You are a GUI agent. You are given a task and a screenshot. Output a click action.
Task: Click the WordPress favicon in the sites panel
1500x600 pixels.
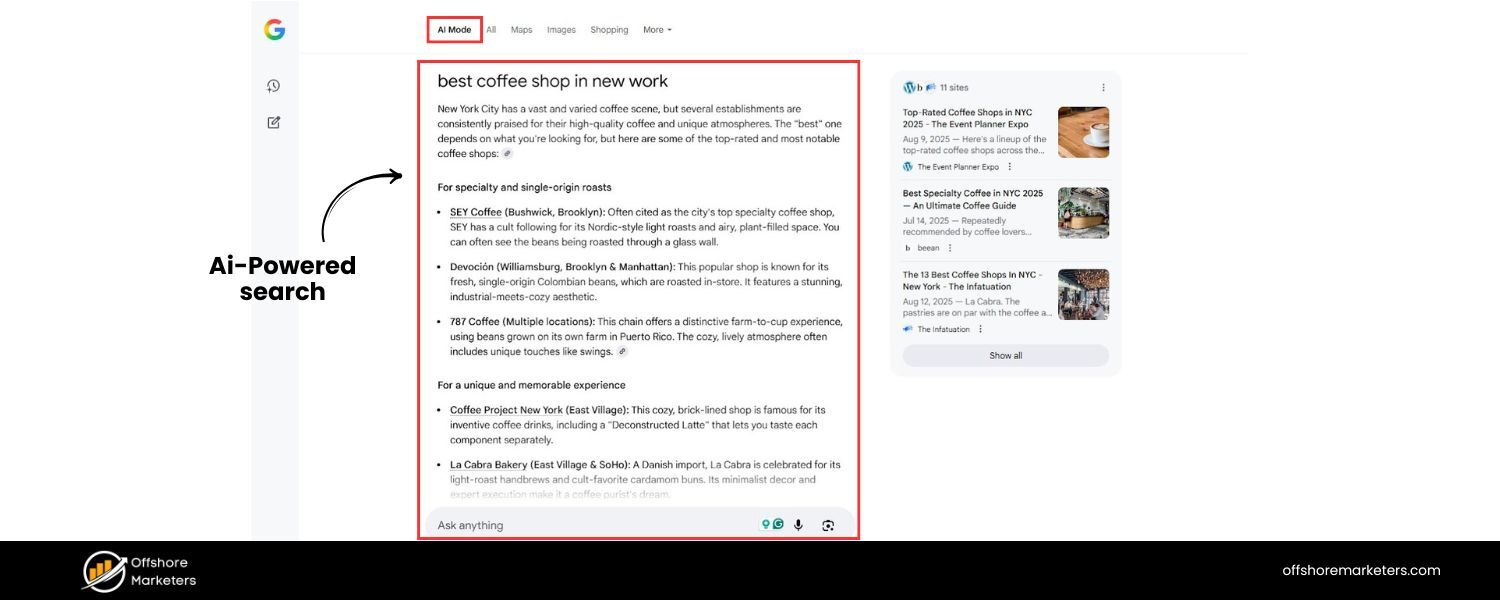point(909,88)
